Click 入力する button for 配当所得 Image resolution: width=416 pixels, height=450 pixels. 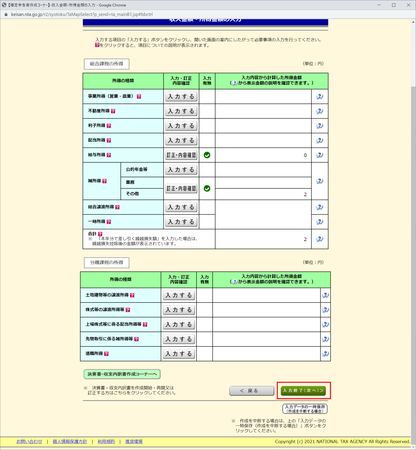pos(181,141)
